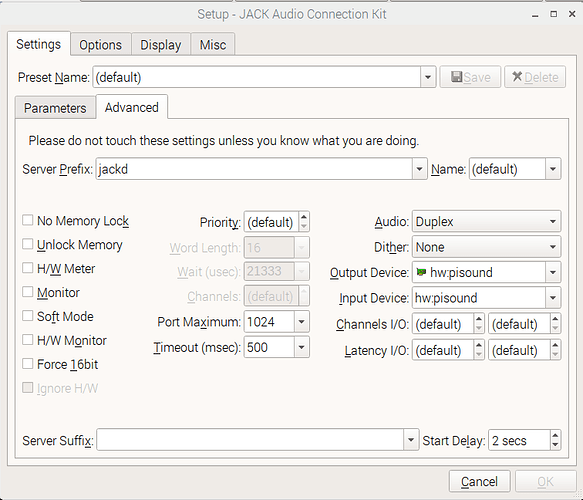The image size is (583, 500).
Task: Increase Start Delay spinner
Action: tap(555, 435)
